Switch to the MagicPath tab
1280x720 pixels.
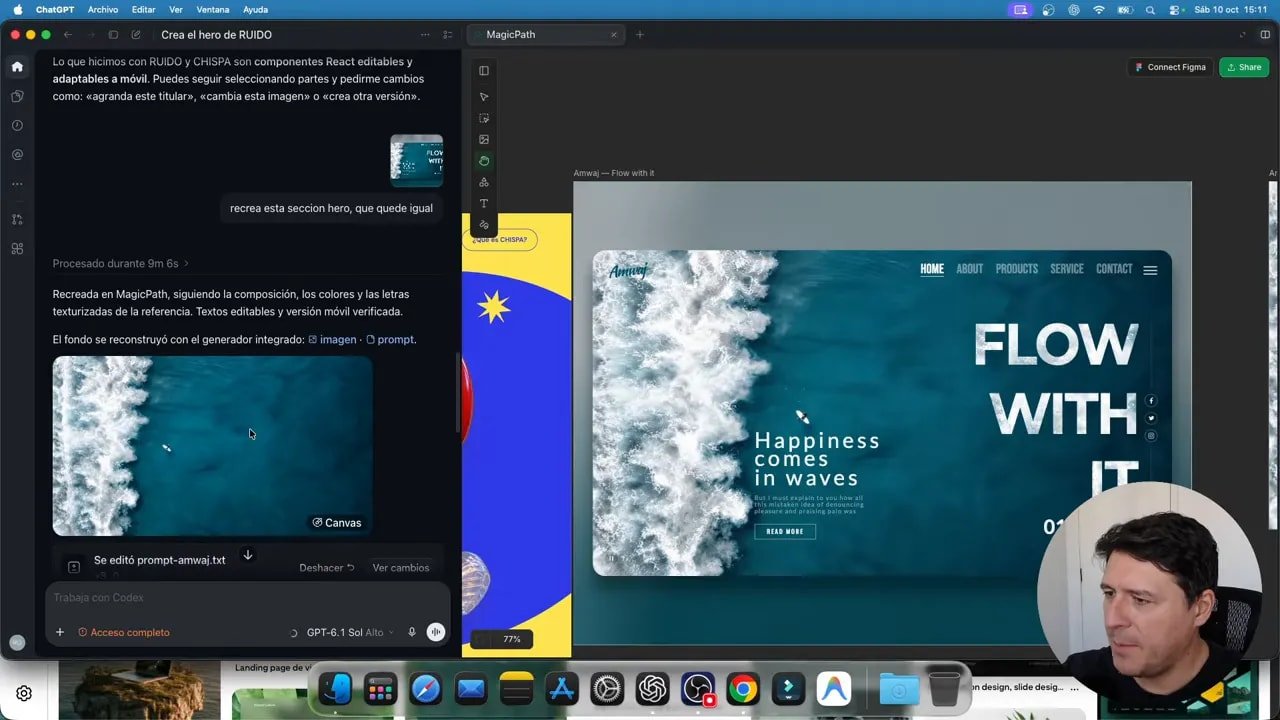544,35
